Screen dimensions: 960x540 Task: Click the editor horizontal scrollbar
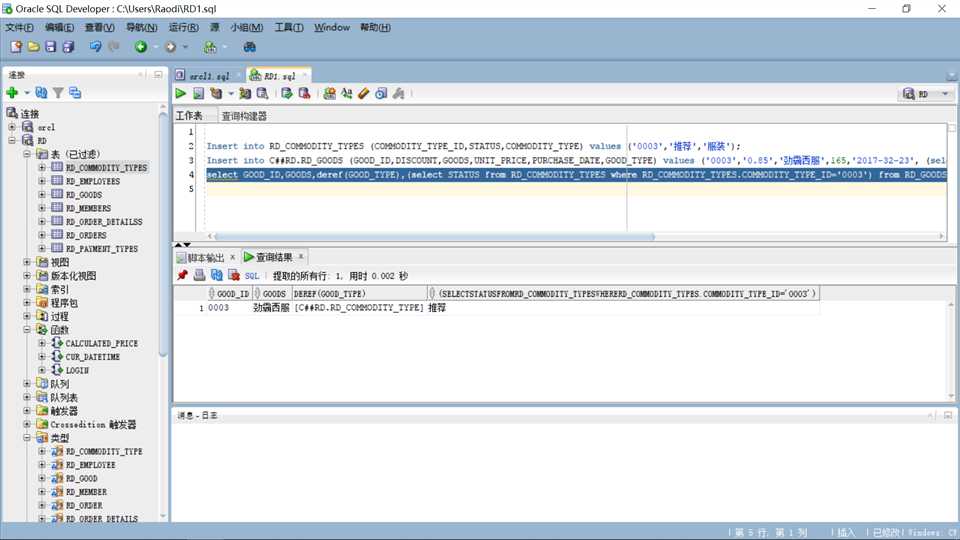click(435, 236)
